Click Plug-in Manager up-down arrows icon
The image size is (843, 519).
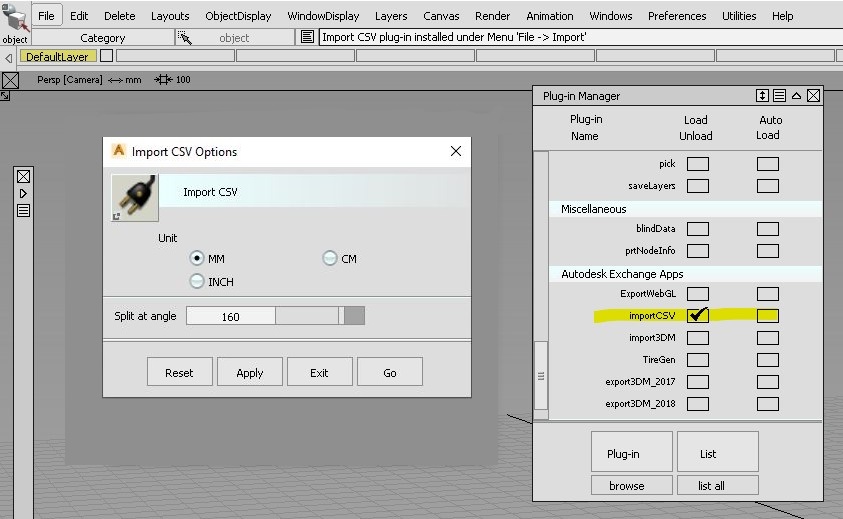tap(762, 96)
